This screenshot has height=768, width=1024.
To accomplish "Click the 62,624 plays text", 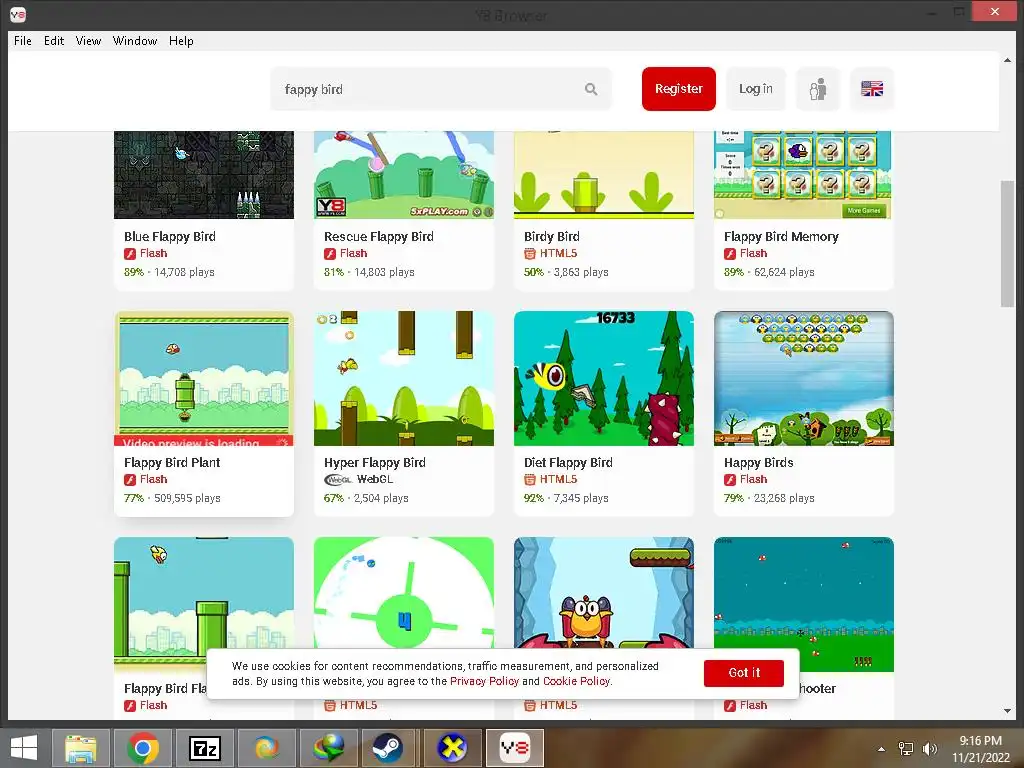I will click(x=784, y=272).
